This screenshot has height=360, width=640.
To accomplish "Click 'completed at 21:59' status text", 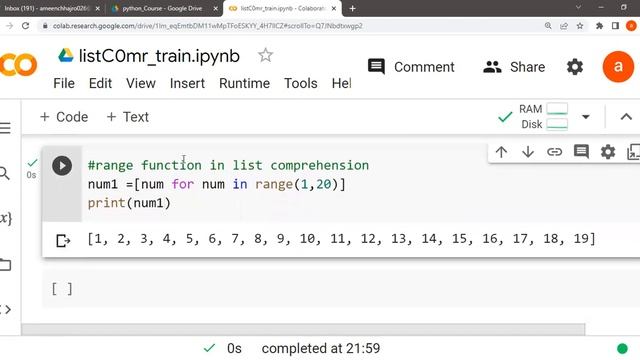I will (x=321, y=349).
